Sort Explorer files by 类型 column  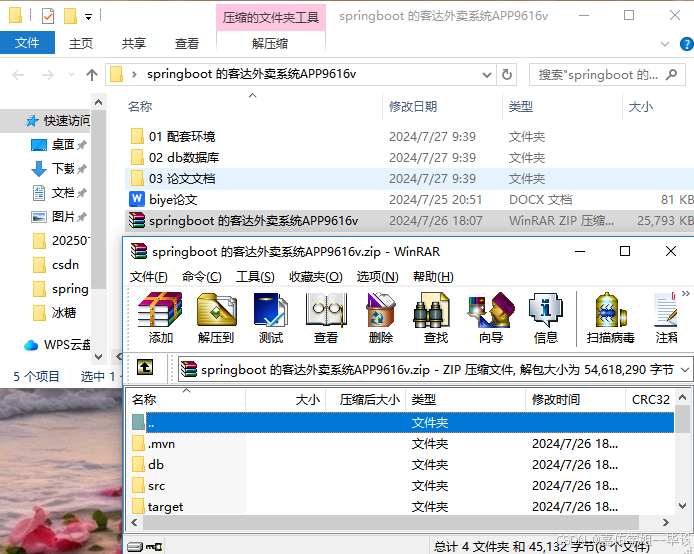point(562,106)
